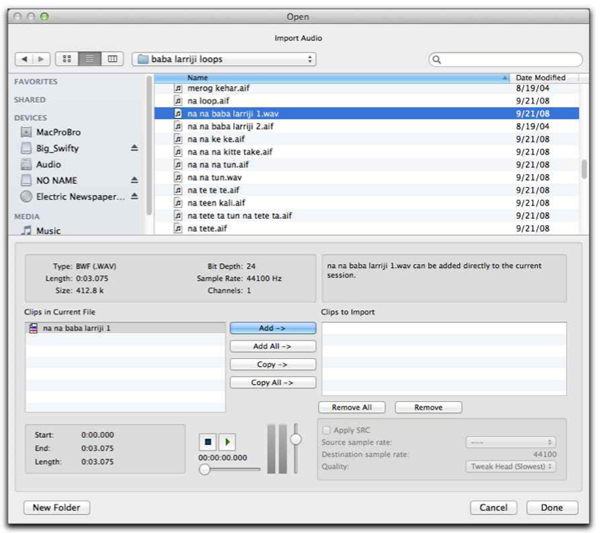Switch to column view mode

[x=112, y=59]
